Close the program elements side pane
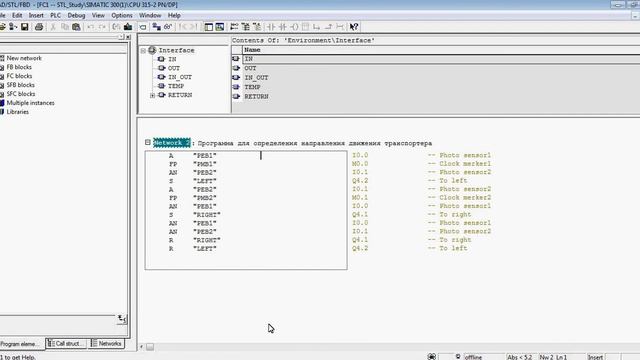This screenshot has height=360, width=640. click(x=128, y=37)
